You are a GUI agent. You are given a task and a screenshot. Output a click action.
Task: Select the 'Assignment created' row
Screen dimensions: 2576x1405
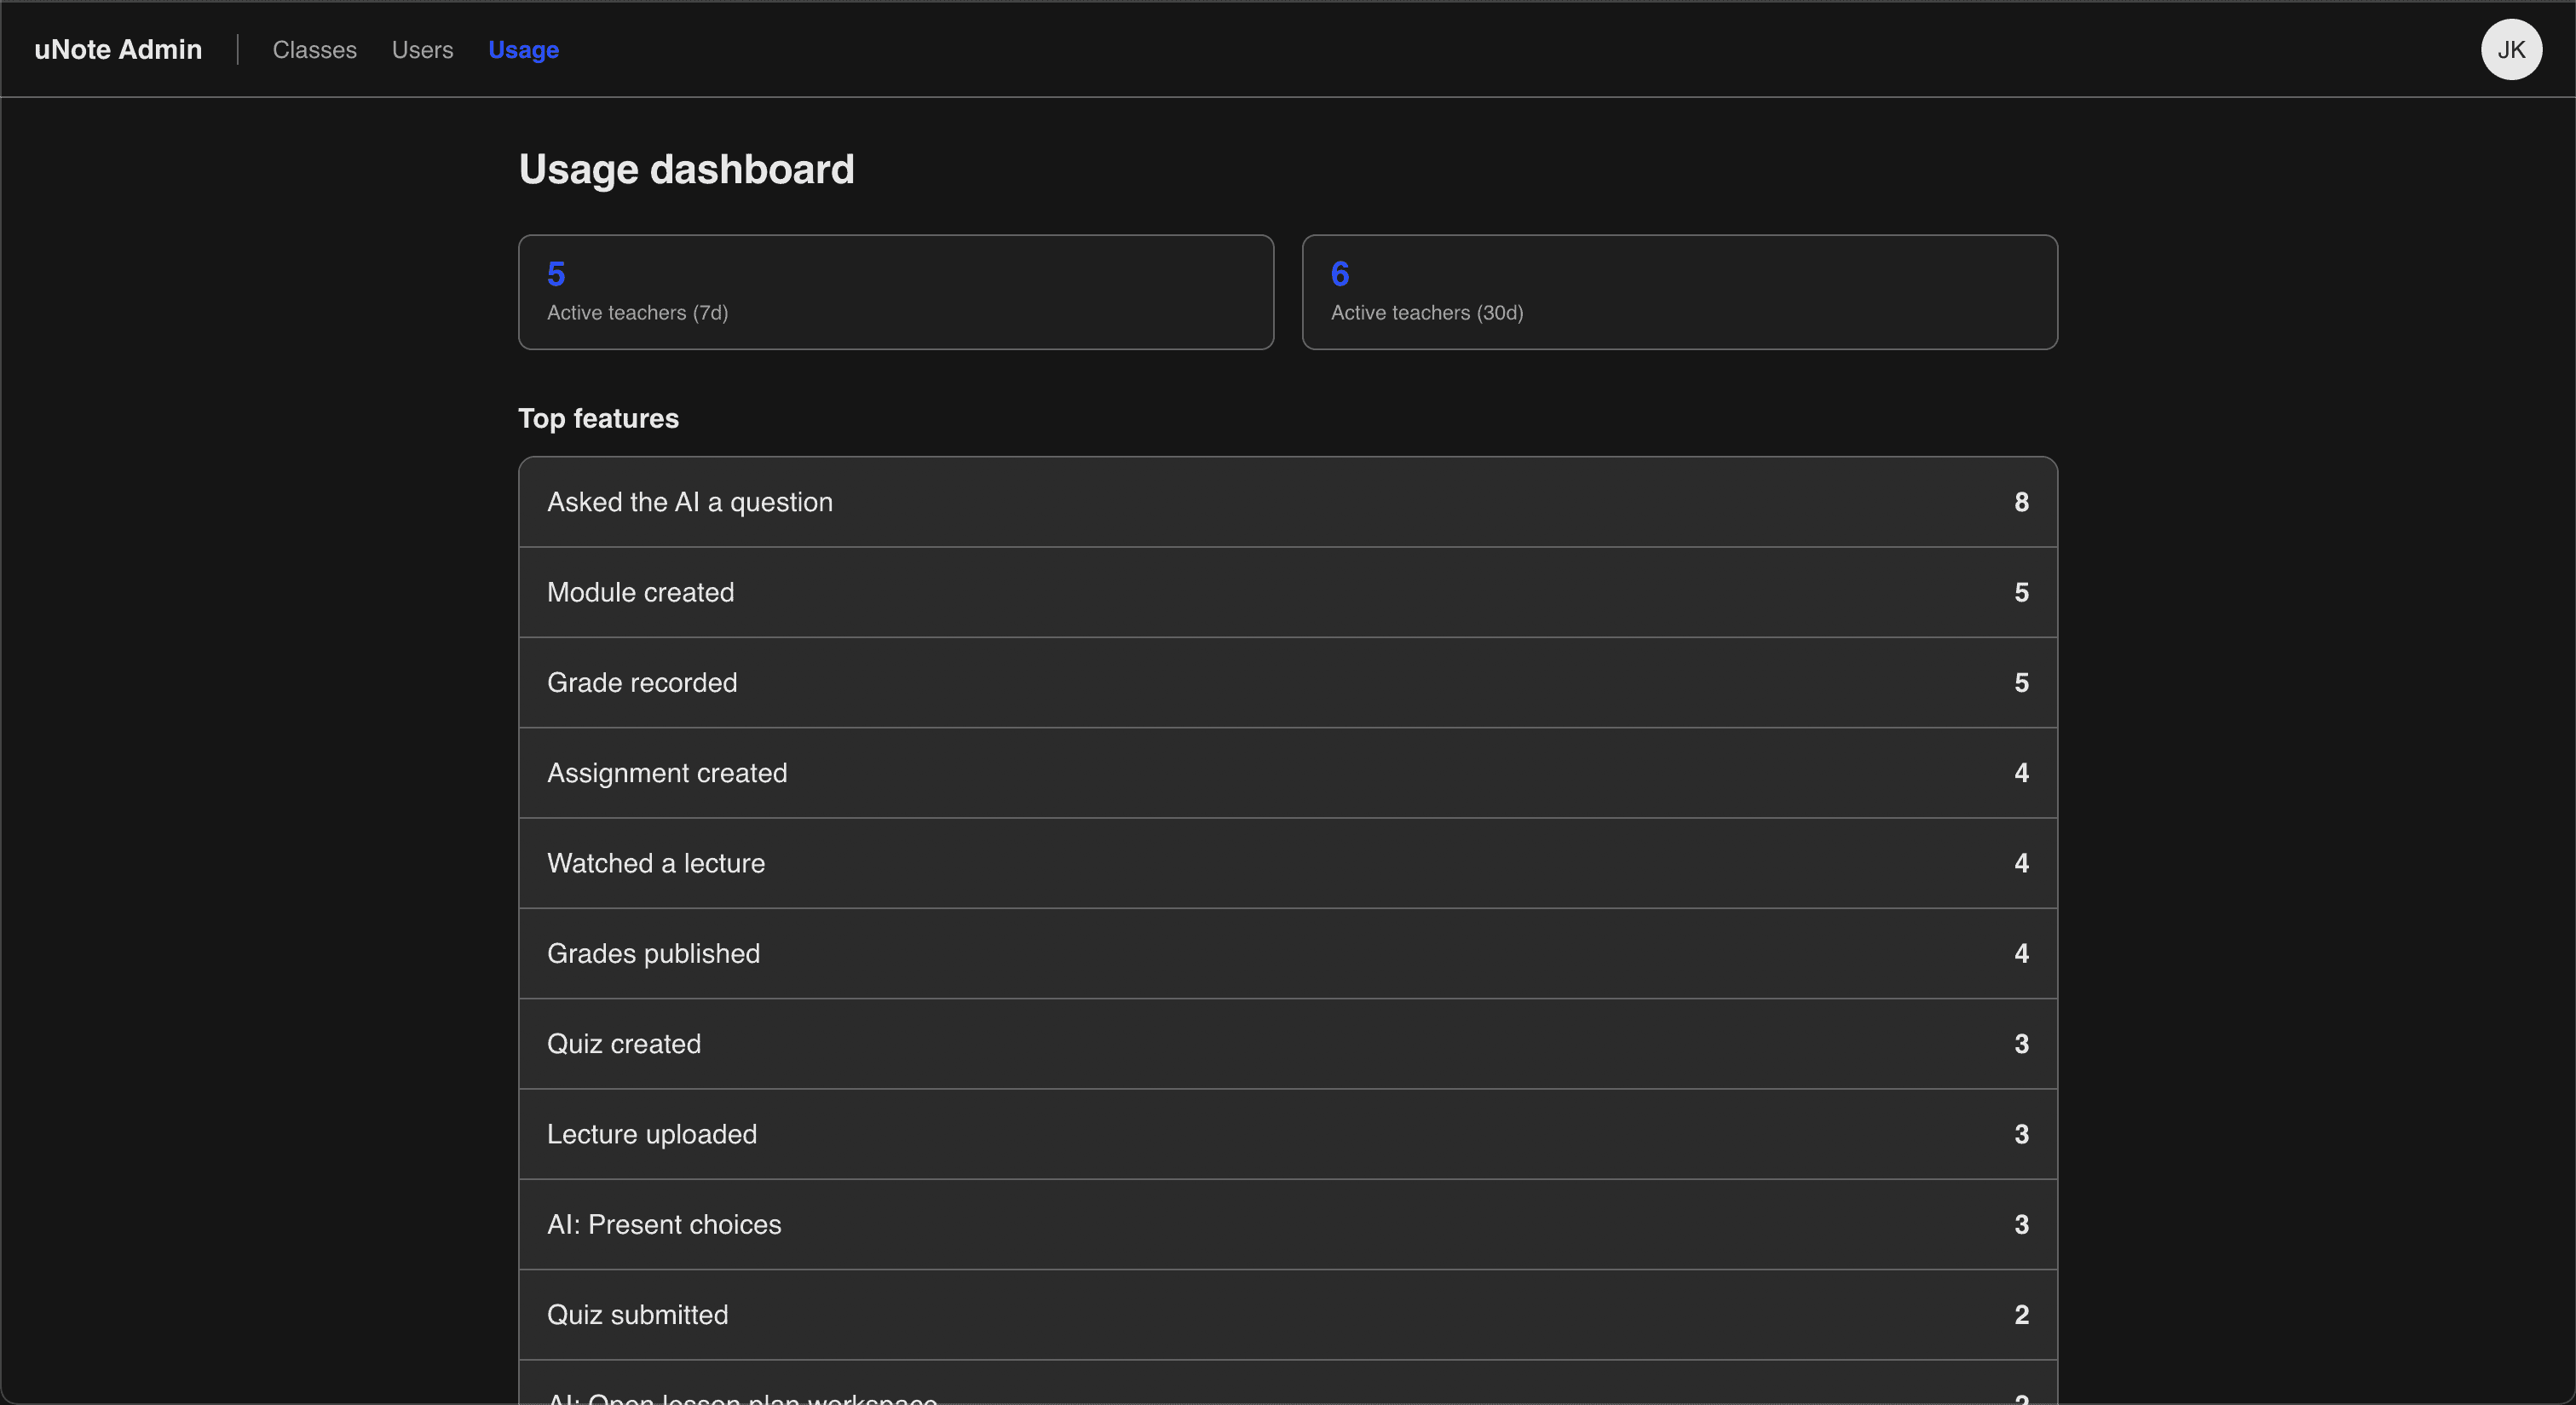point(1287,773)
